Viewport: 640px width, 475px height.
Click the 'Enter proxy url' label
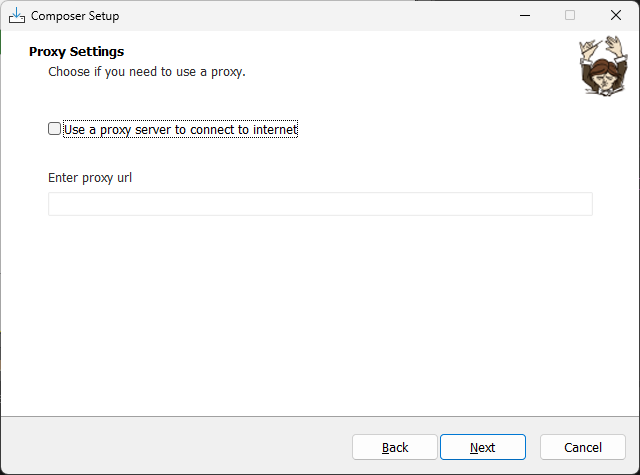point(90,178)
